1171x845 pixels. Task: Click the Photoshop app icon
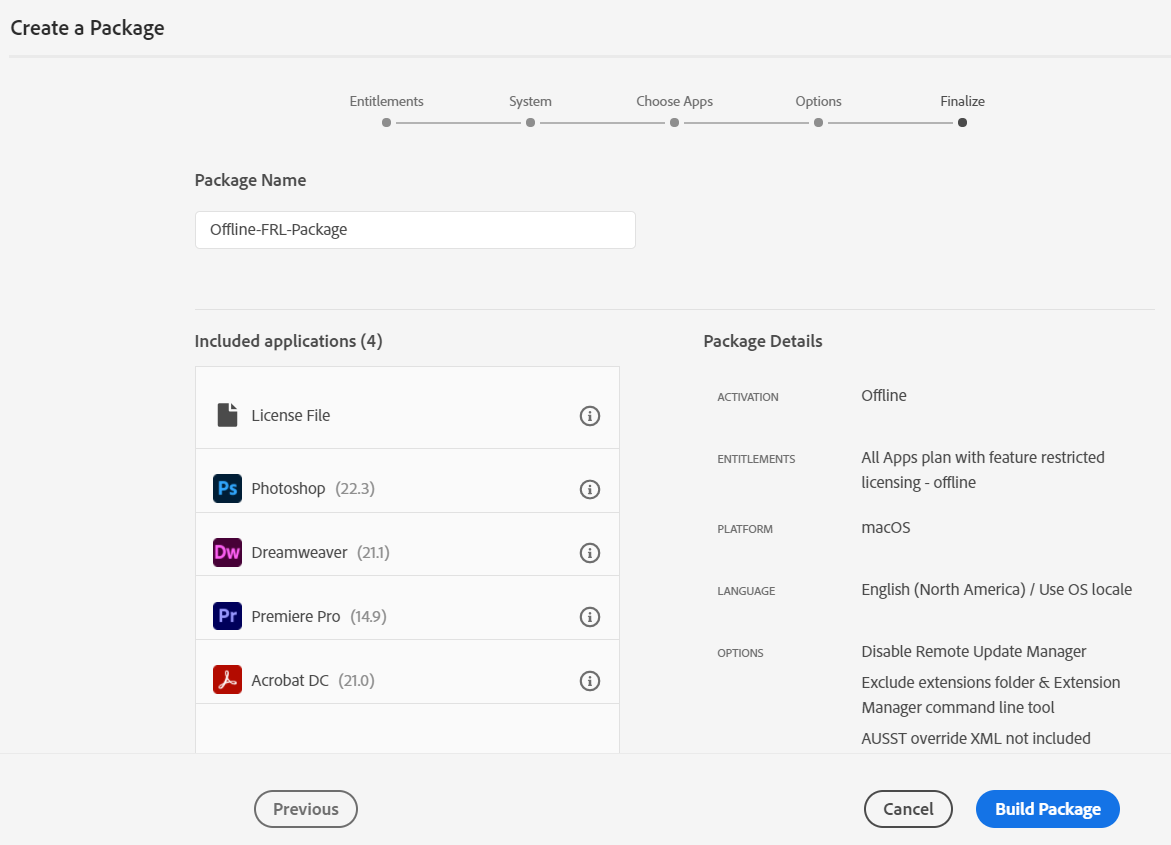pos(227,489)
